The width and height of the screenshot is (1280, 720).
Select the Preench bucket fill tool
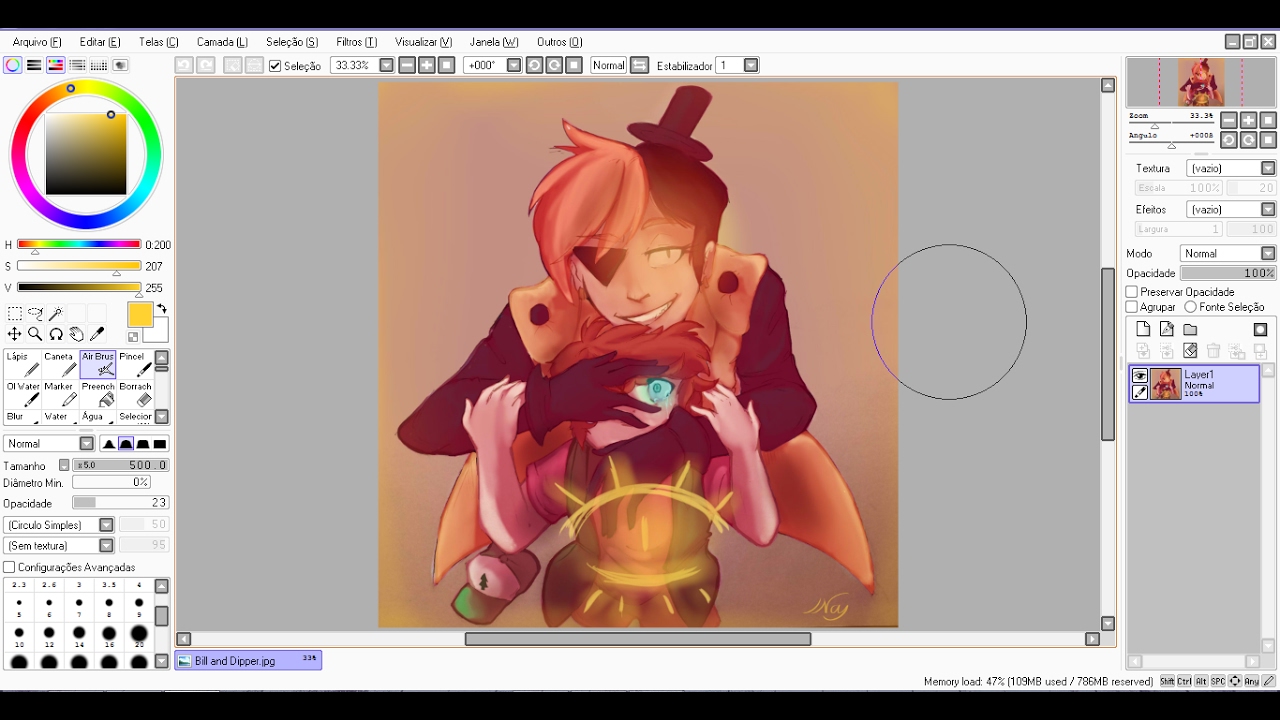(98, 394)
